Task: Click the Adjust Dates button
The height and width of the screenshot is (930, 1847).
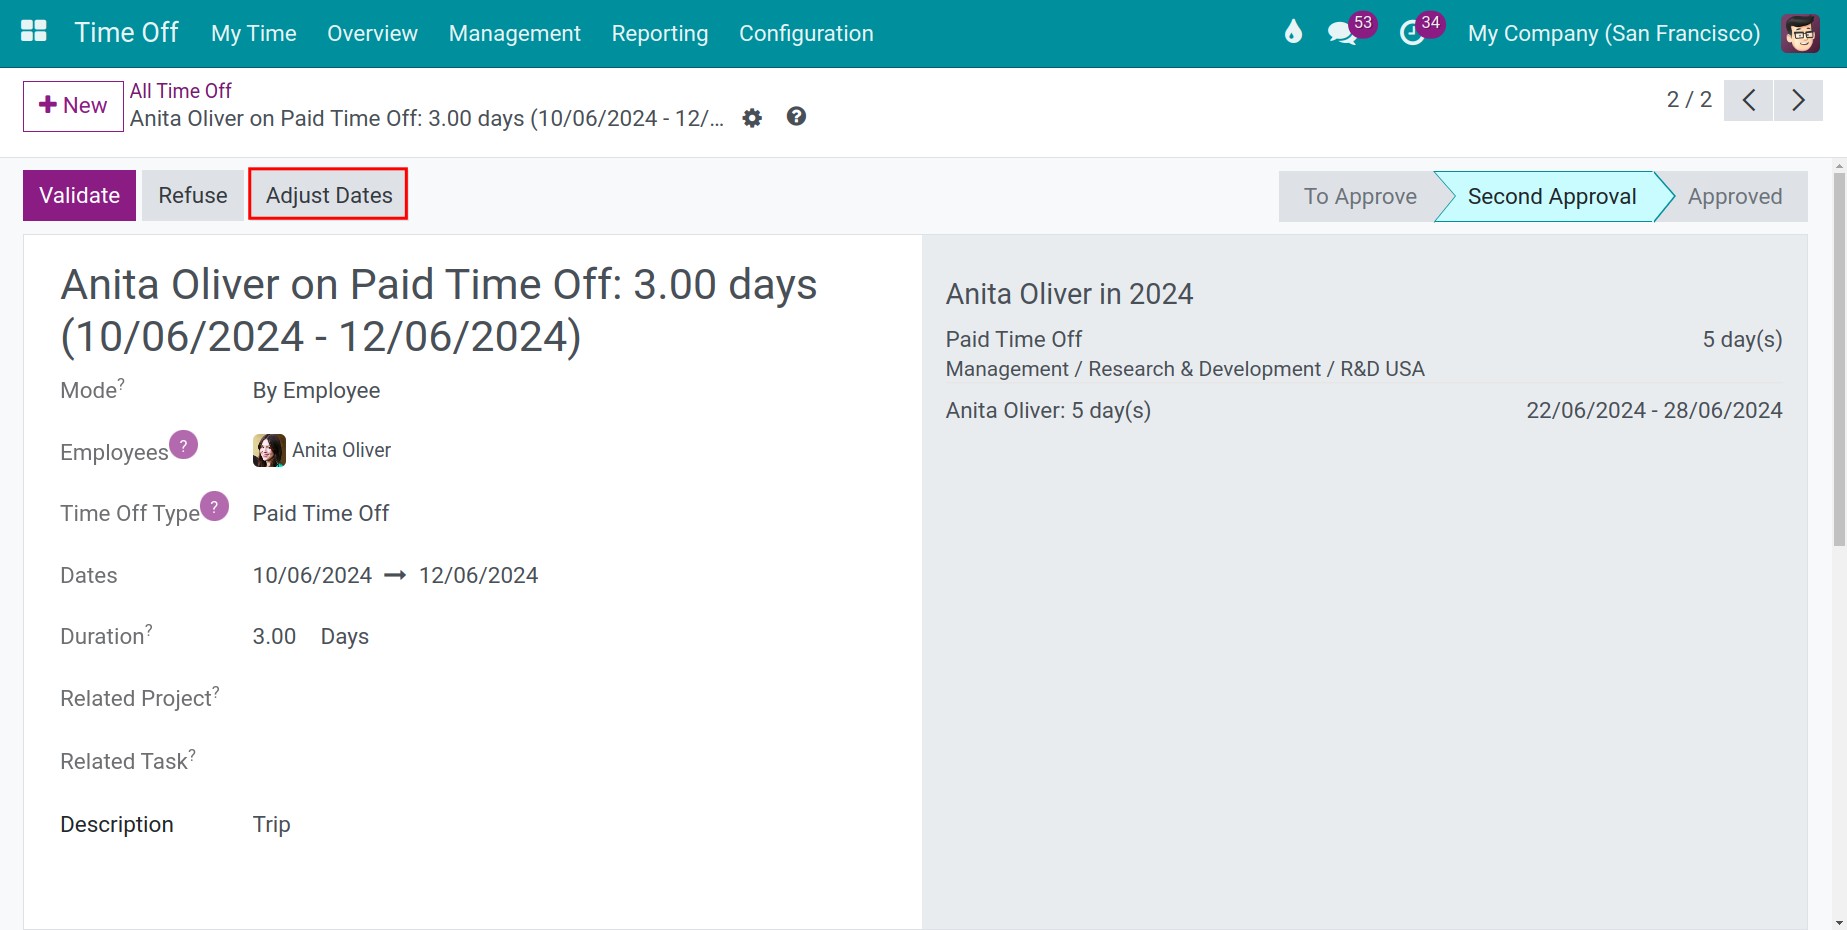Action: pos(329,195)
